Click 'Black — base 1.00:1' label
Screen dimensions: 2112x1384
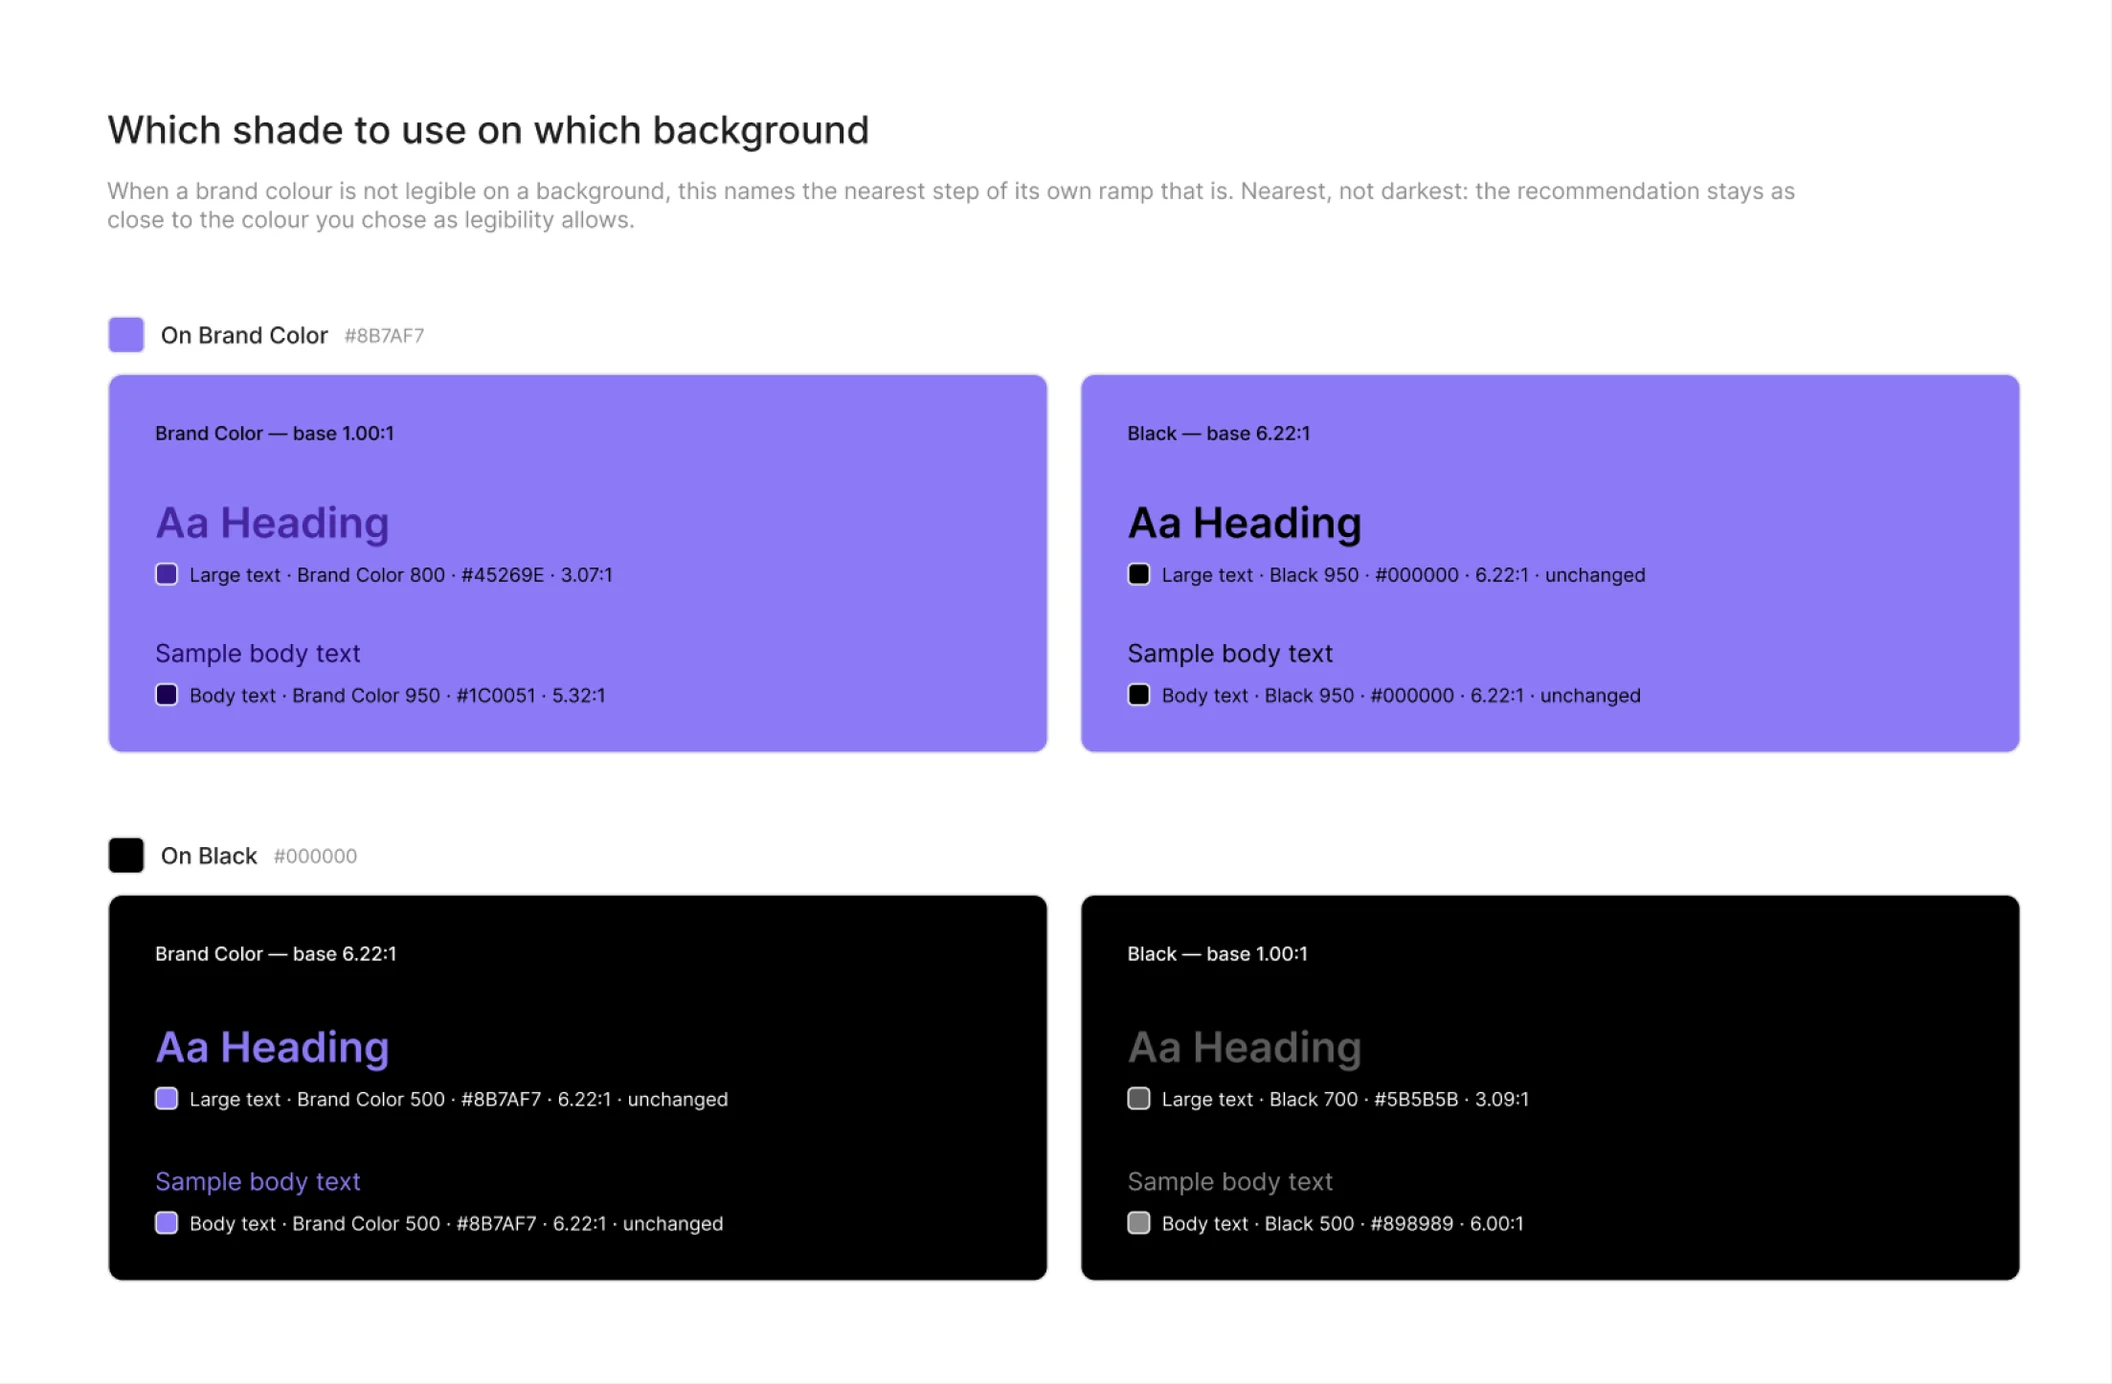(1217, 954)
